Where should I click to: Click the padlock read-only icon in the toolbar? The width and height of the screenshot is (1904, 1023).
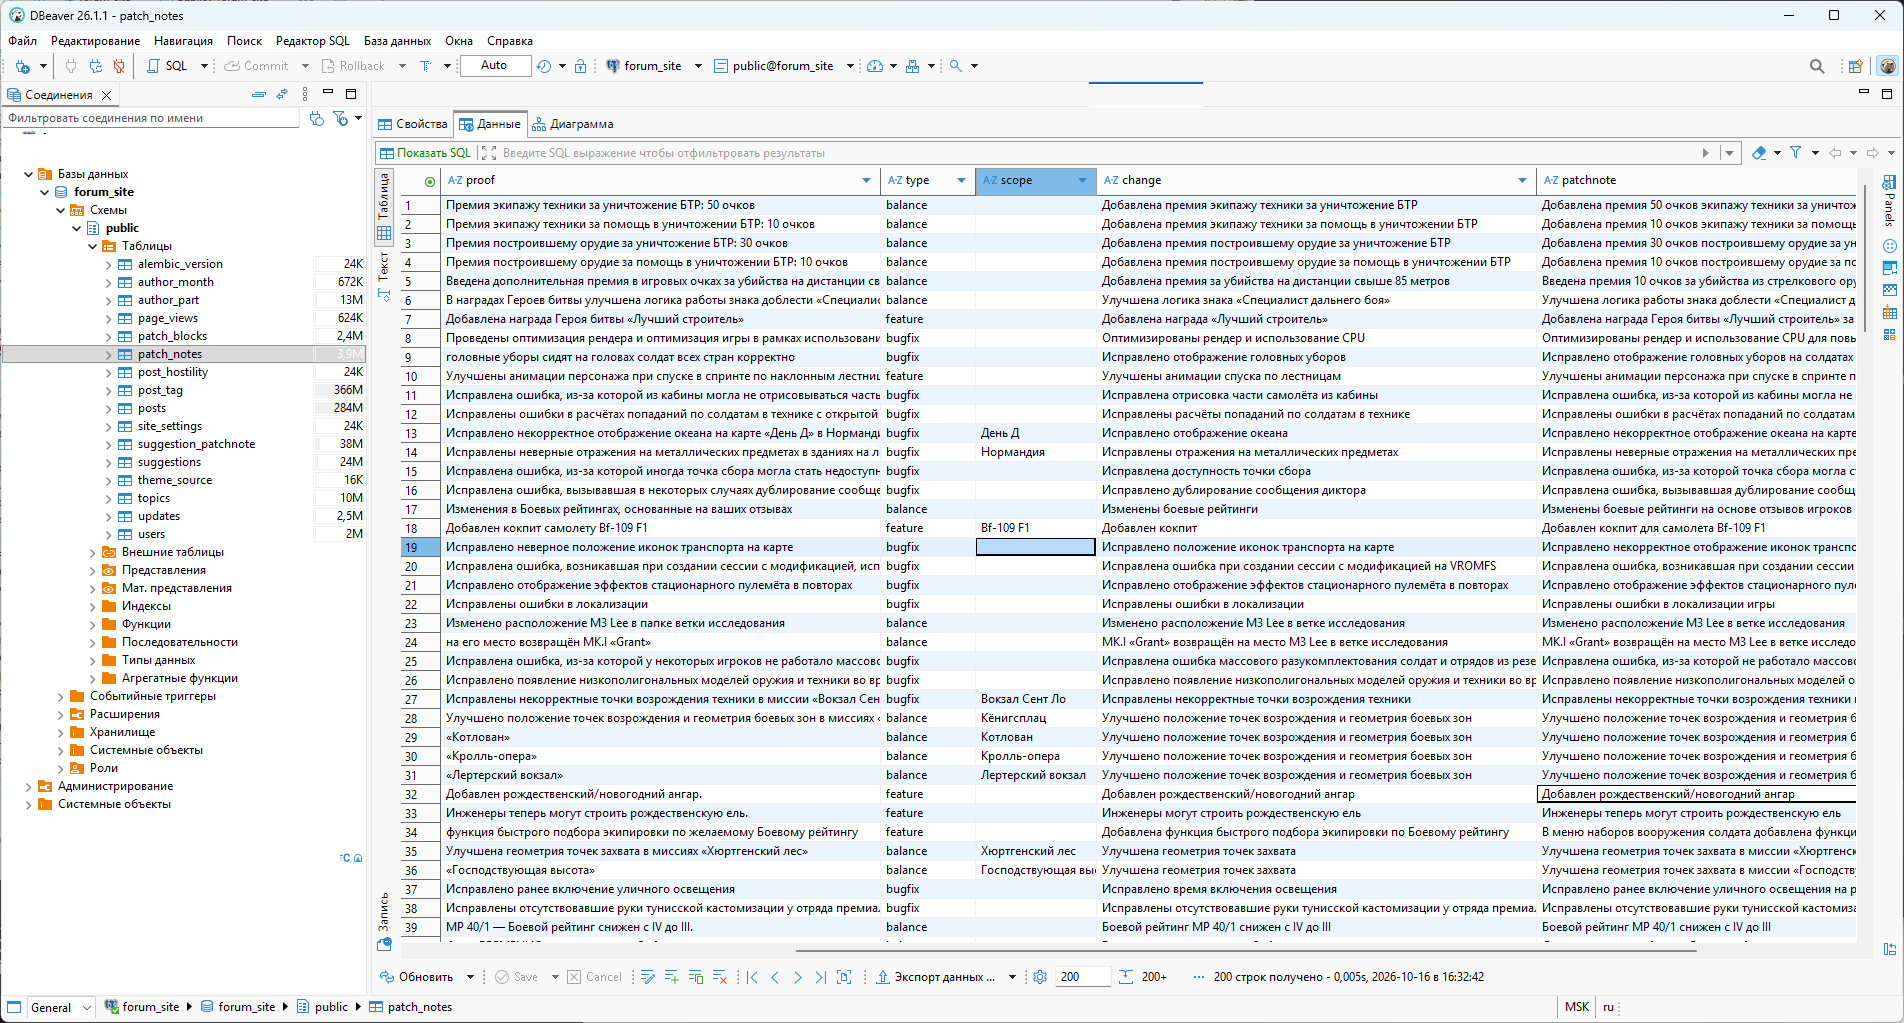(581, 66)
